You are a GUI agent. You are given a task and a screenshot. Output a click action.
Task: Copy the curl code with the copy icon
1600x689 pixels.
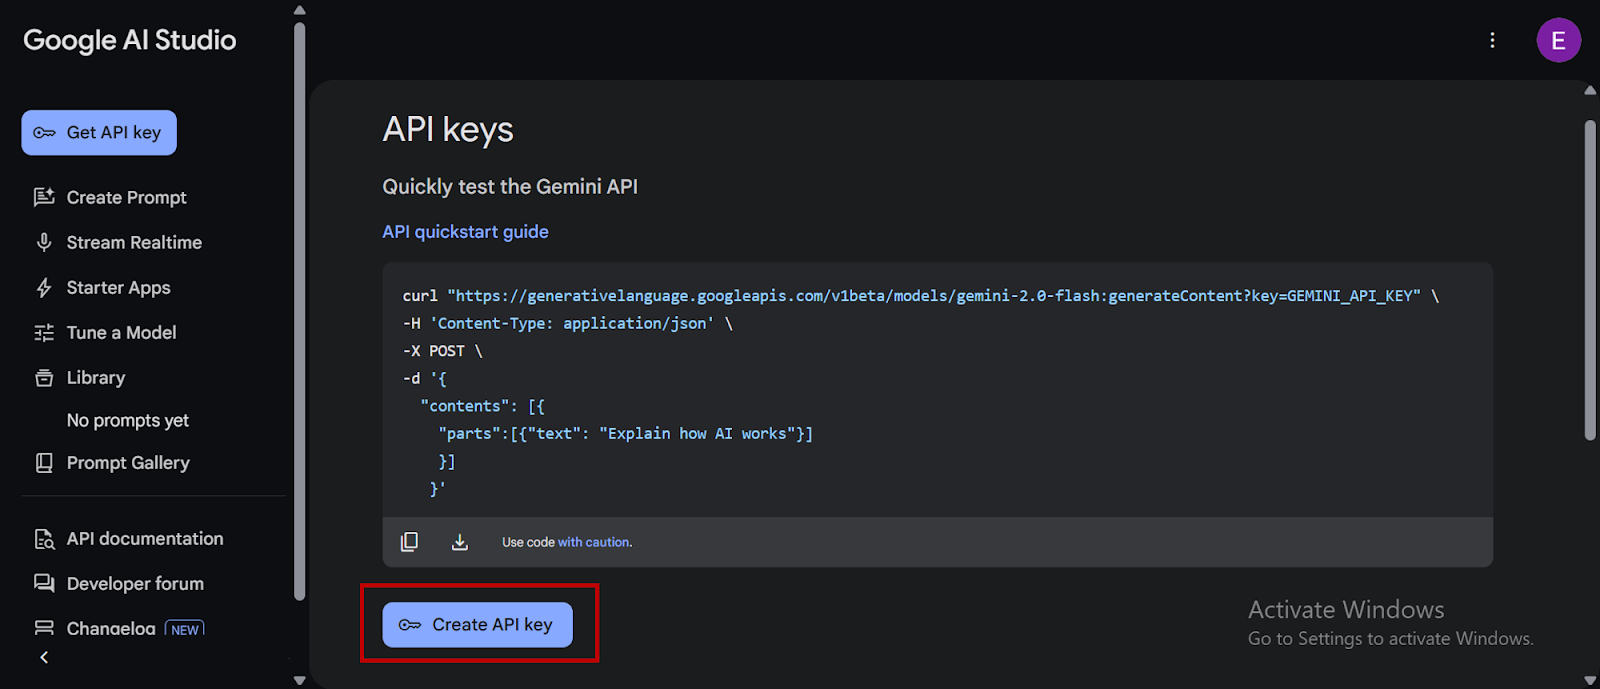pos(409,542)
